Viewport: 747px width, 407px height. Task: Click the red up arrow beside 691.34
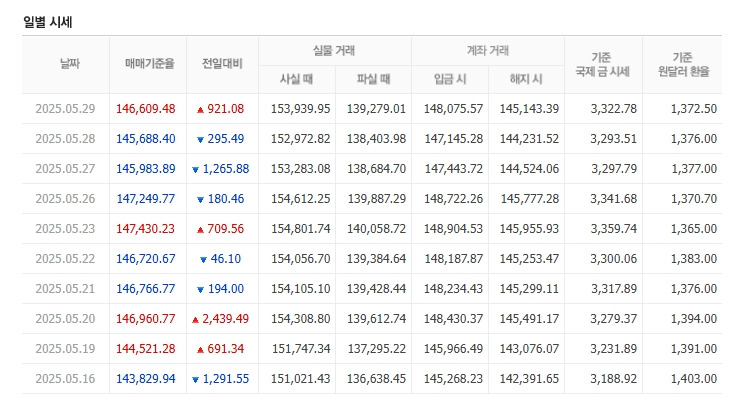pyautogui.click(x=201, y=350)
